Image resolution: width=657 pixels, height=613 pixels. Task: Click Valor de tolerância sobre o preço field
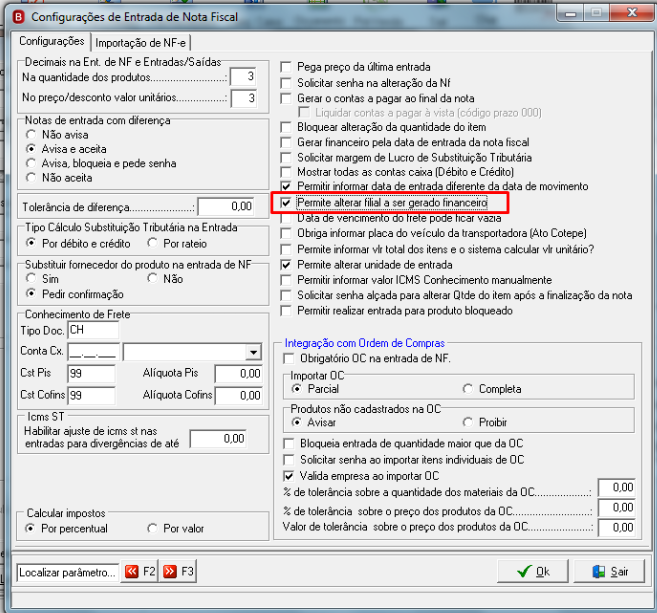tap(616, 528)
